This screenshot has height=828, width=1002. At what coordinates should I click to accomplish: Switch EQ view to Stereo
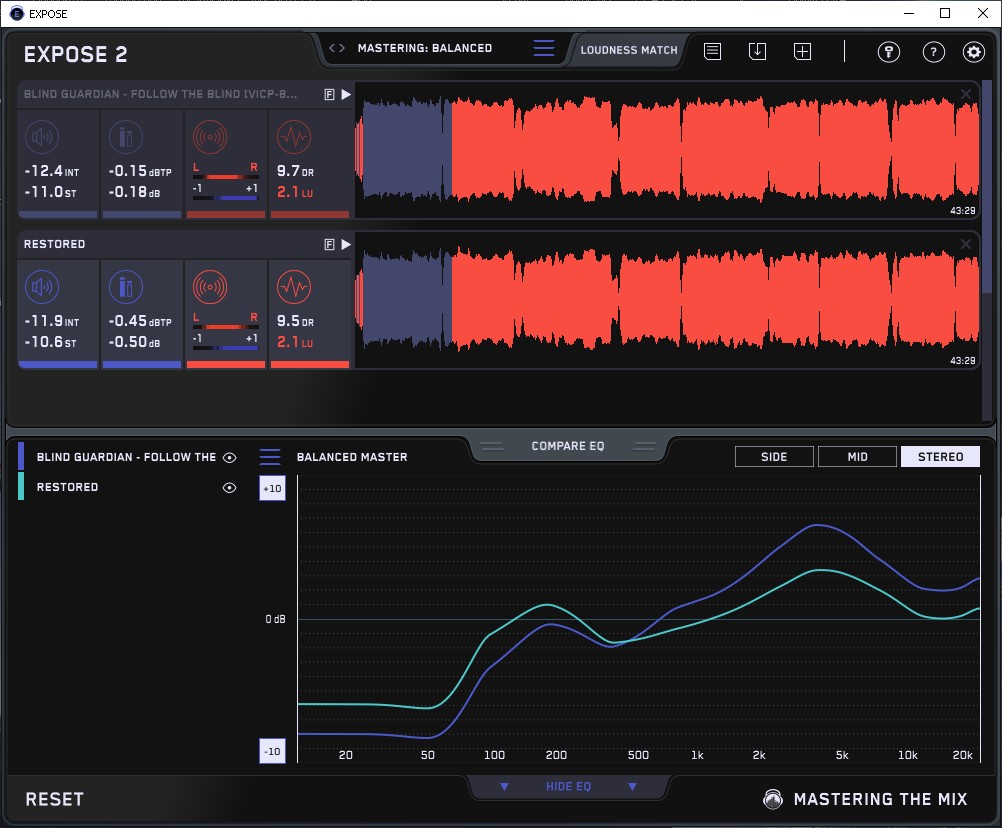[x=940, y=457]
